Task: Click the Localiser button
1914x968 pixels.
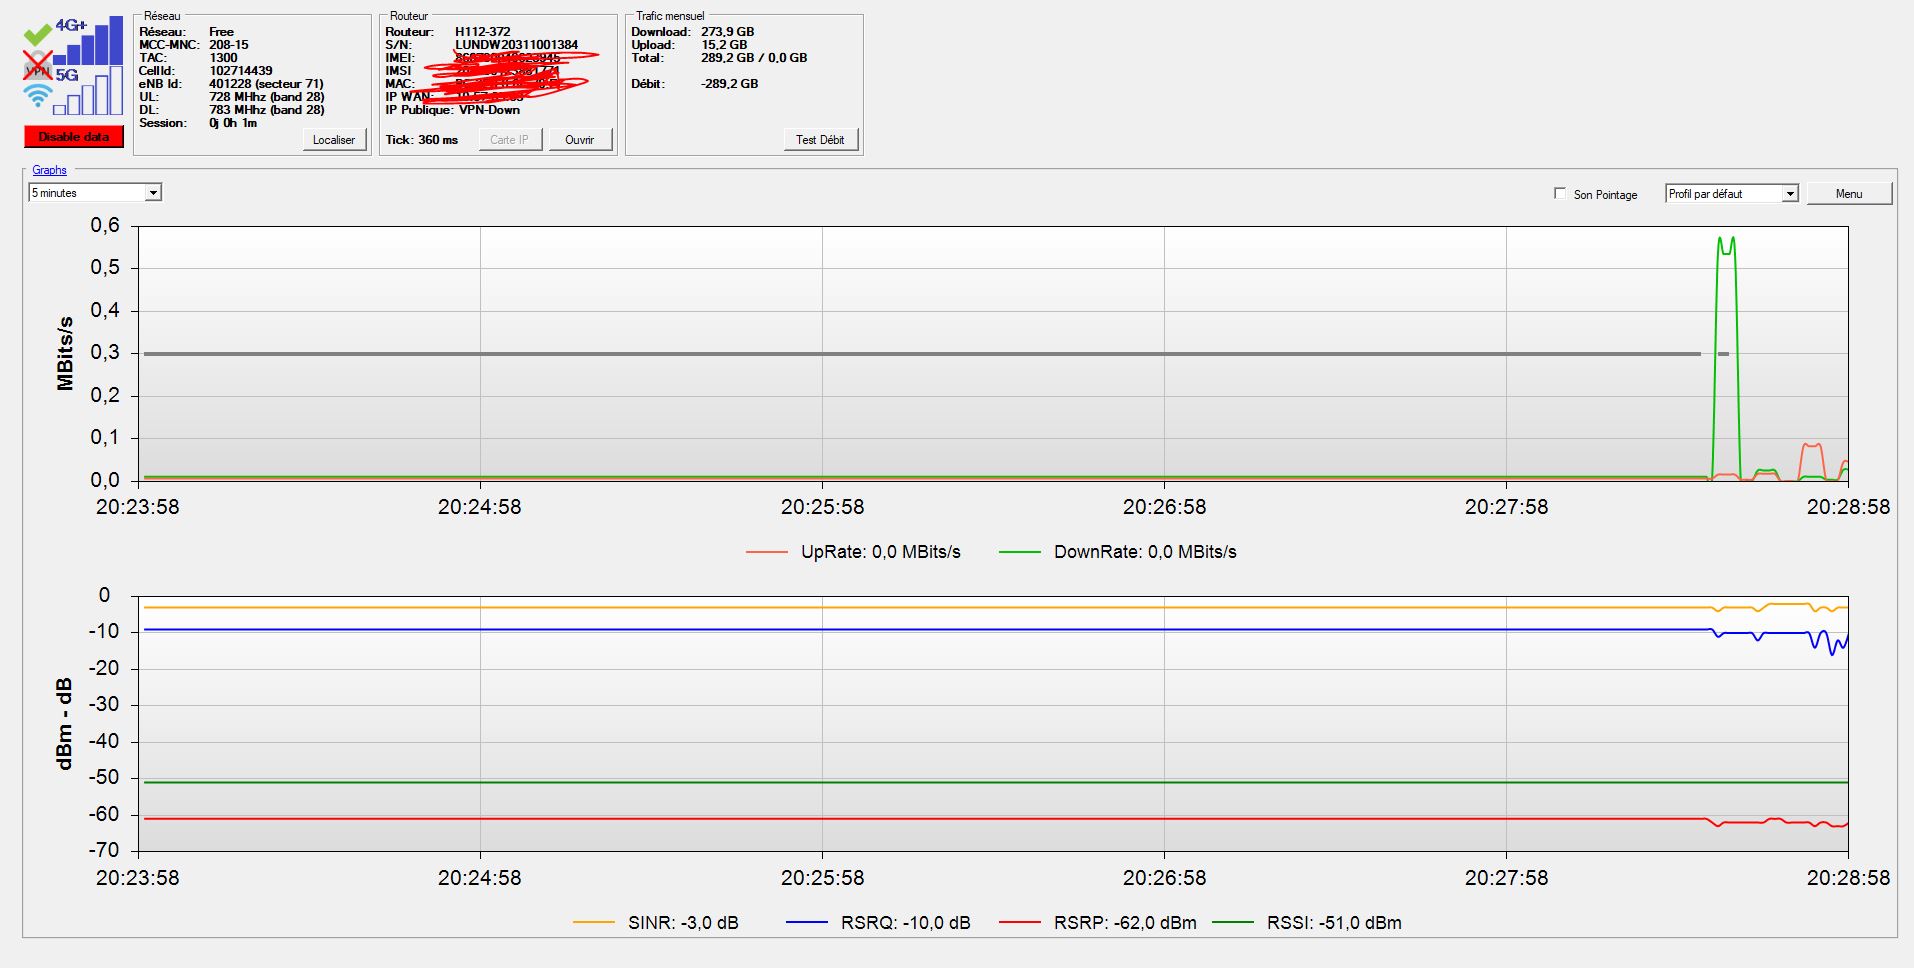Action: [334, 140]
